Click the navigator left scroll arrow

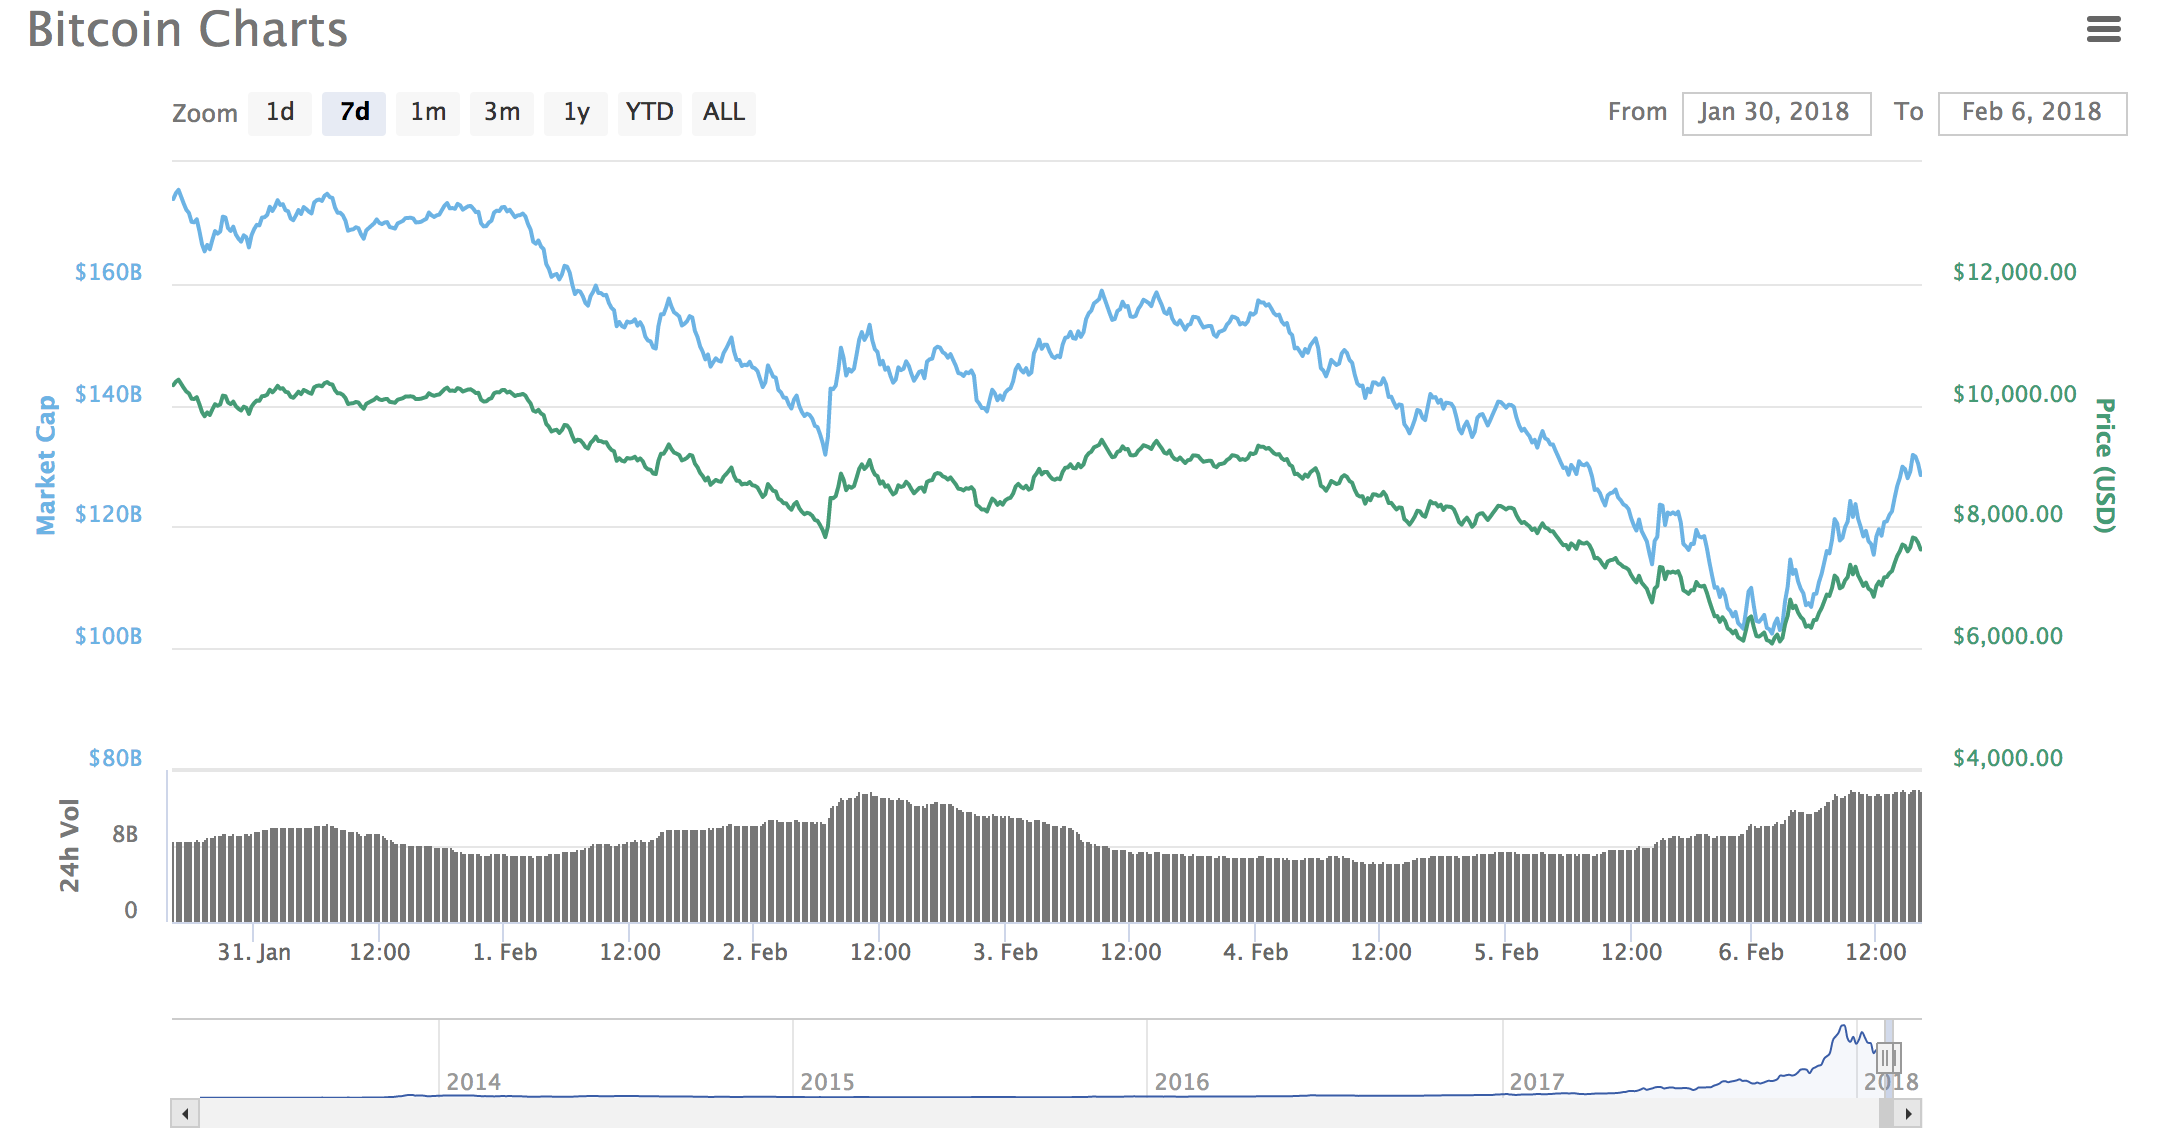tap(185, 1113)
